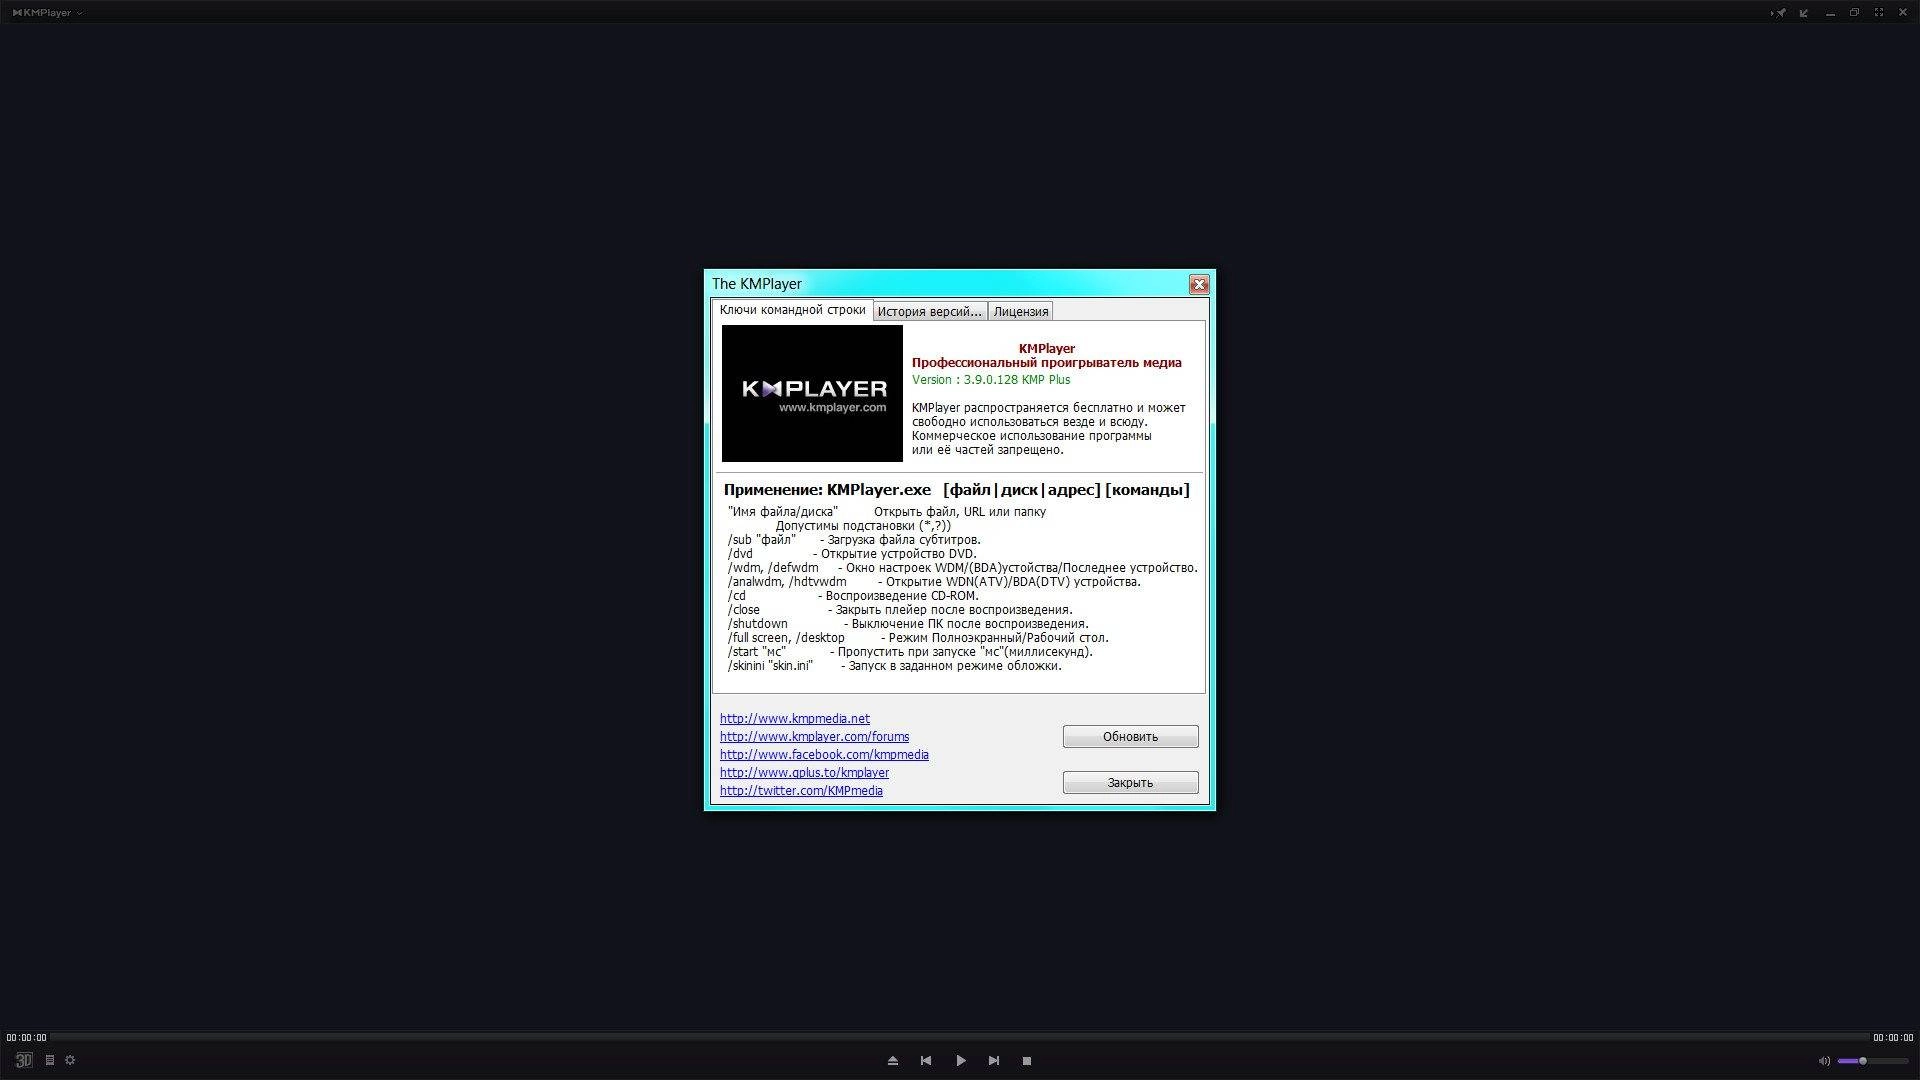Click the /shutdown command line entry
Viewport: 1920px width, 1080px height.
tap(908, 624)
